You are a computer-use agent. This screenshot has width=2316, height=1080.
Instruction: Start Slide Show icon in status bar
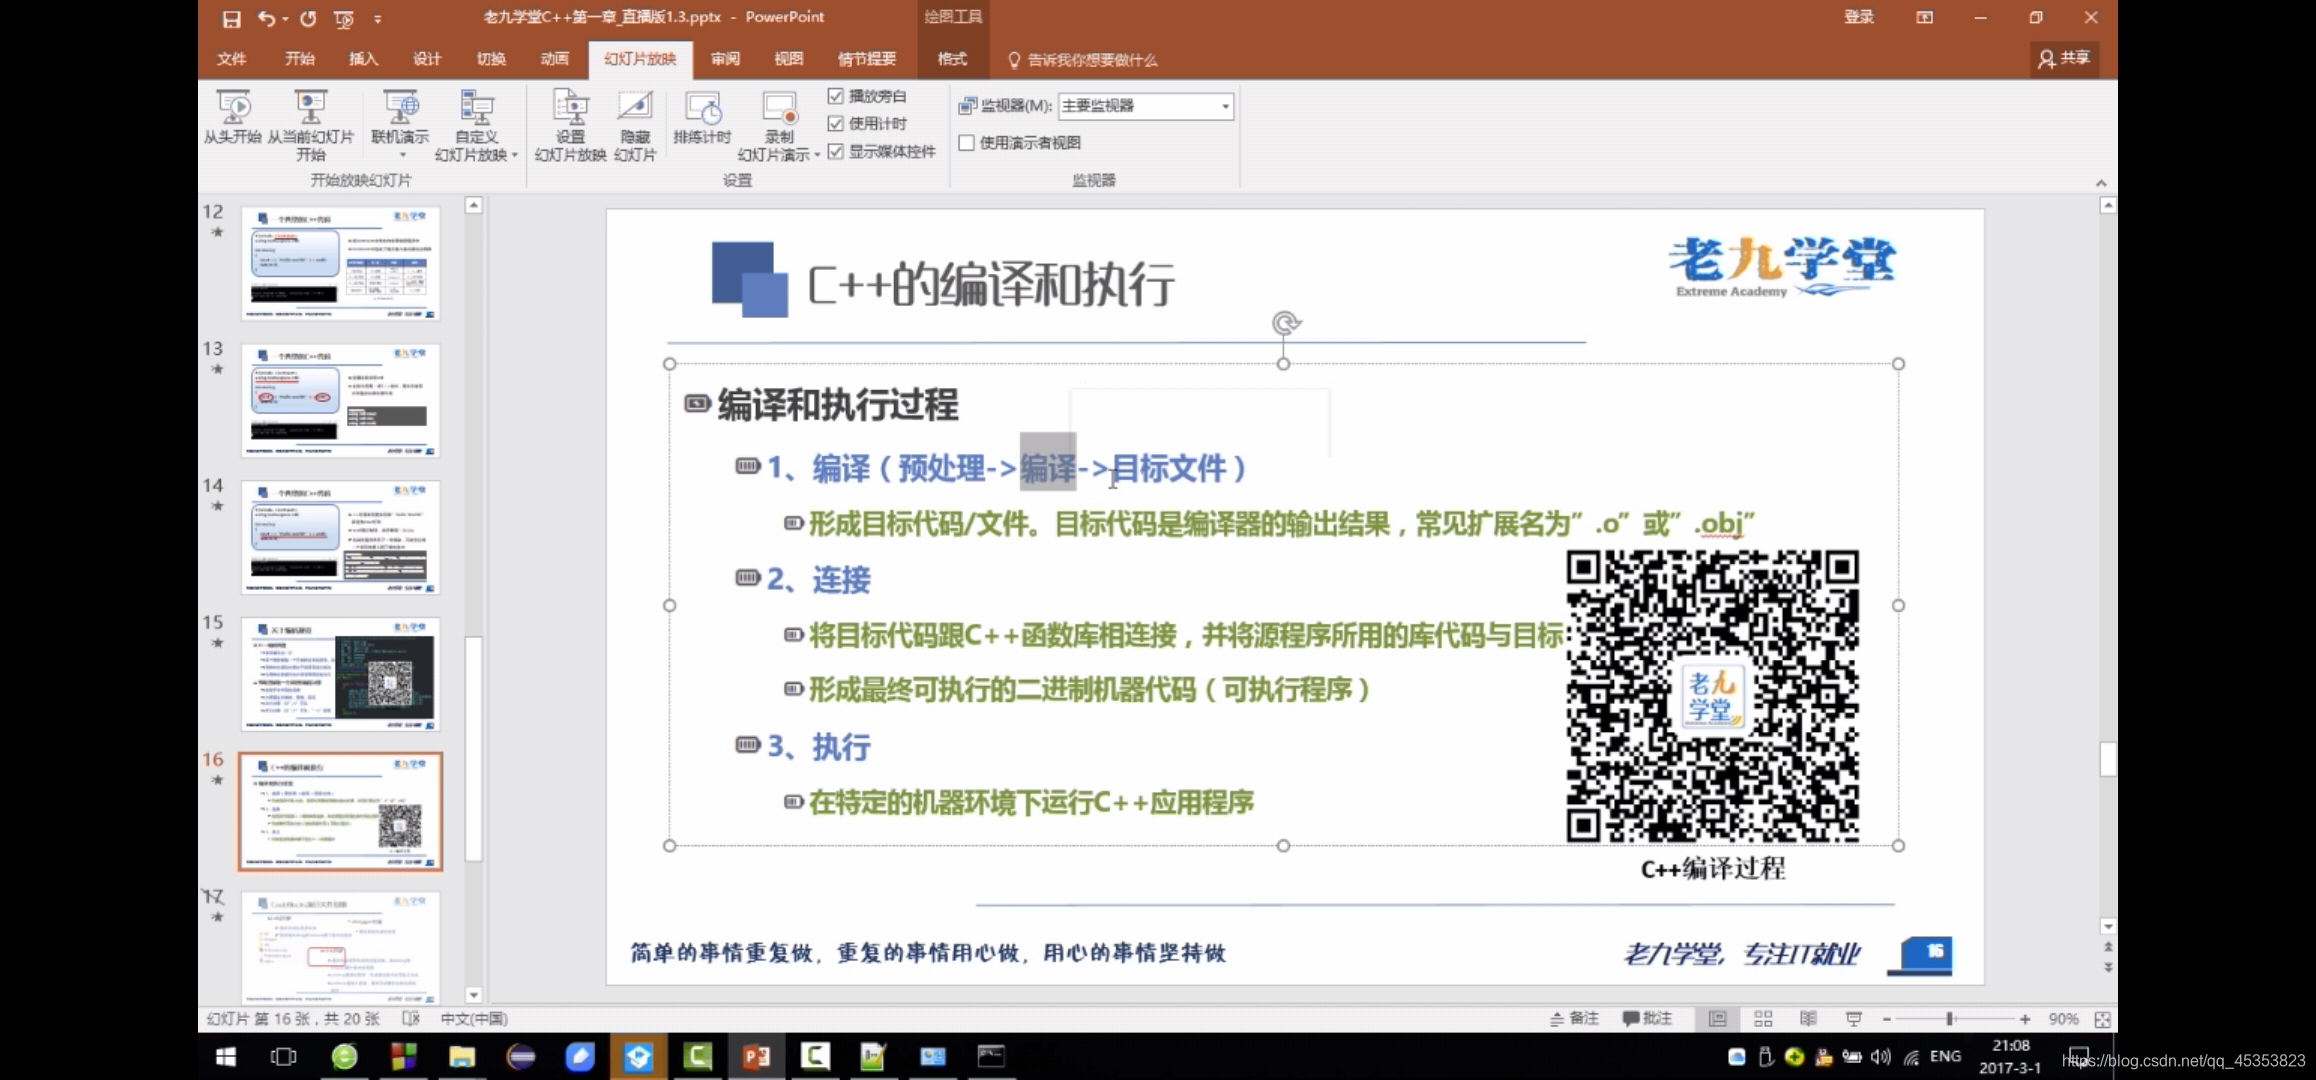click(1853, 1018)
